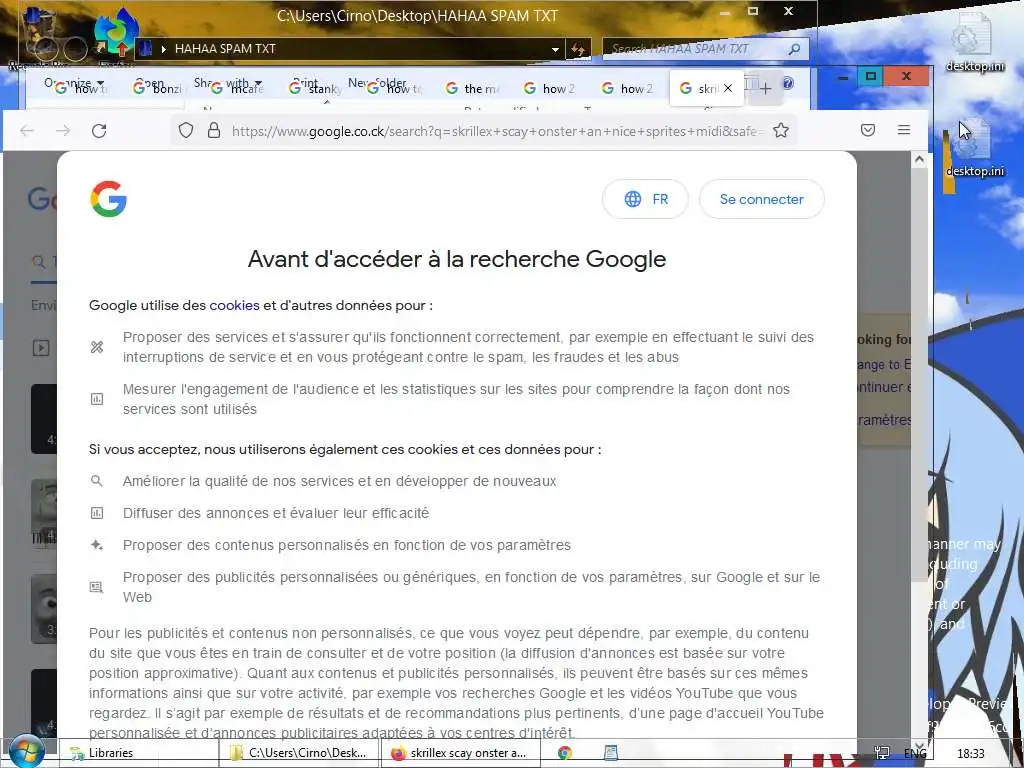
Task: Close the active skril tab
Action: coord(728,88)
